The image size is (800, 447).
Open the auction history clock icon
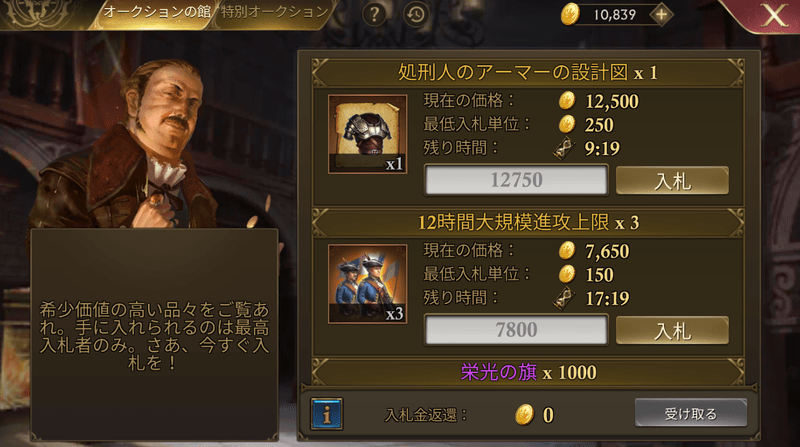(x=416, y=14)
